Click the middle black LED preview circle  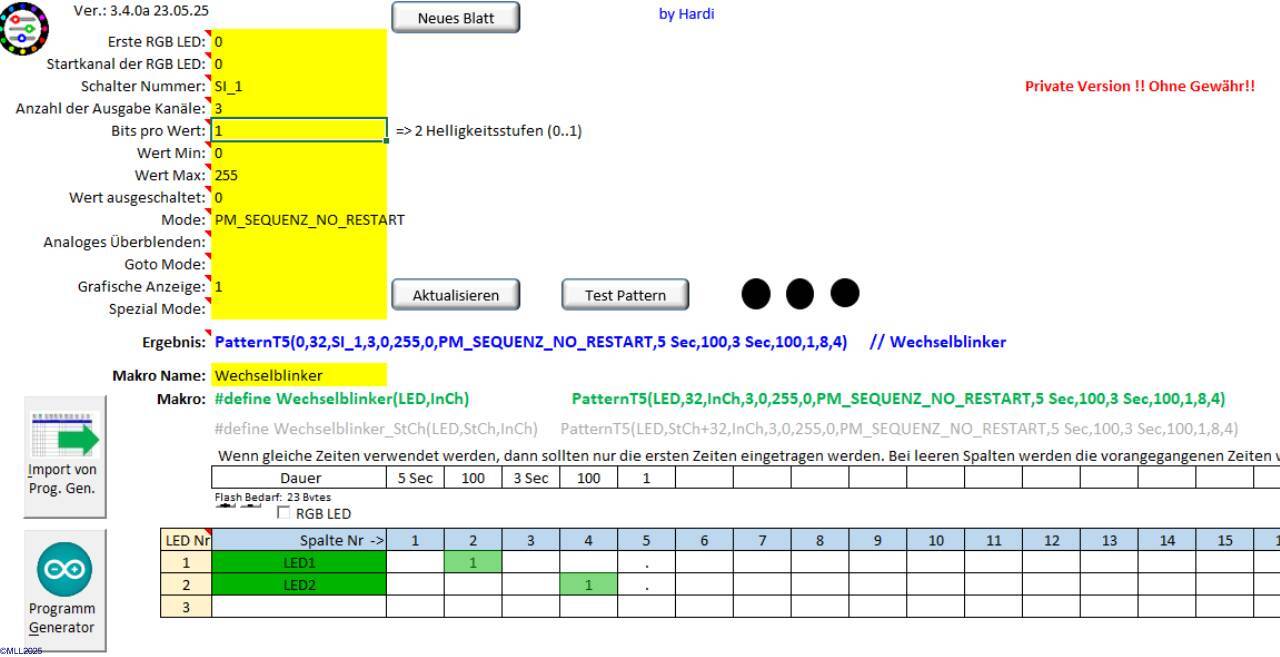(800, 294)
